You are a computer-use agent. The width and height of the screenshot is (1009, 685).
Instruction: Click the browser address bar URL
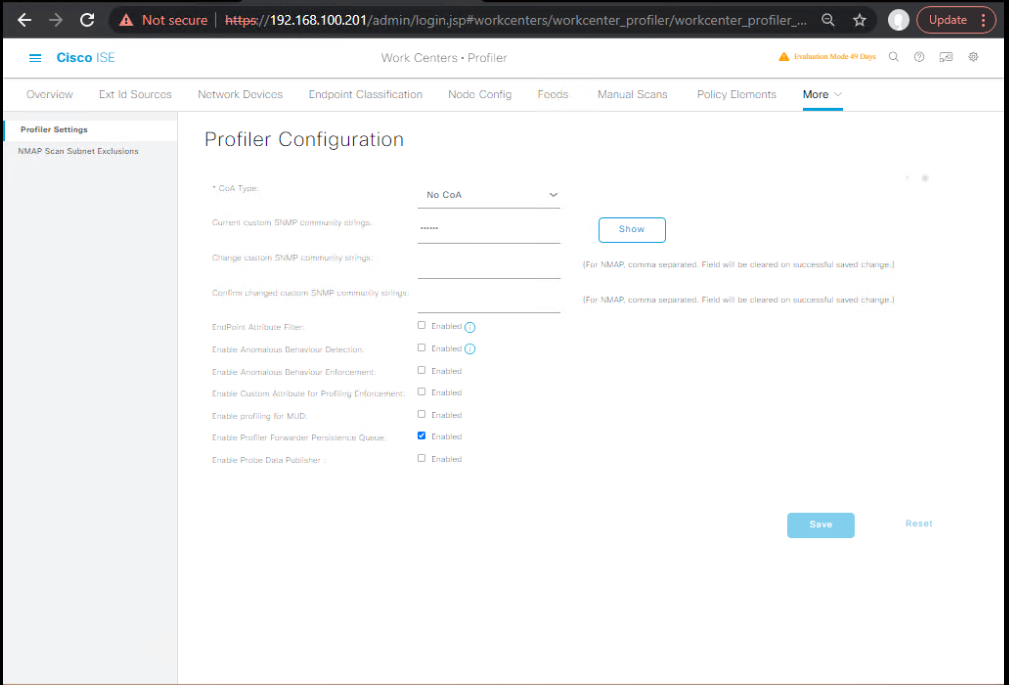click(x=515, y=20)
